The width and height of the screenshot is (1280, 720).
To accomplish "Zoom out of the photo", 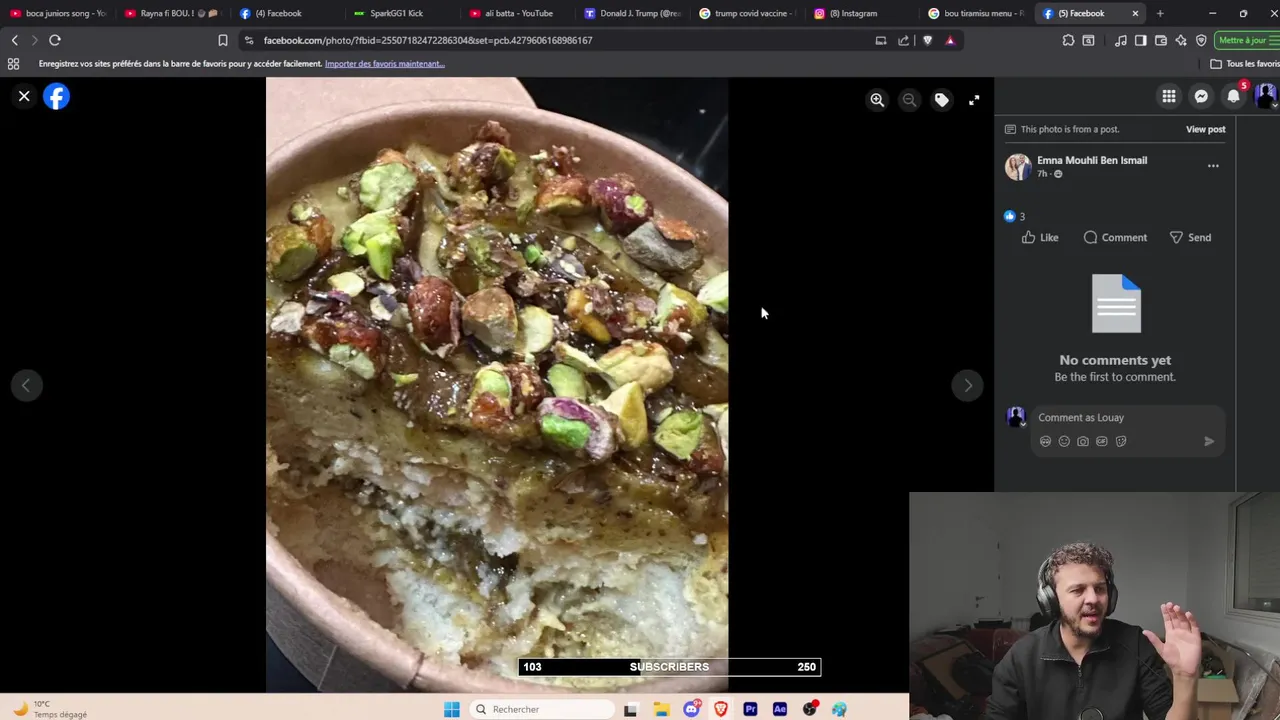I will click(x=909, y=100).
